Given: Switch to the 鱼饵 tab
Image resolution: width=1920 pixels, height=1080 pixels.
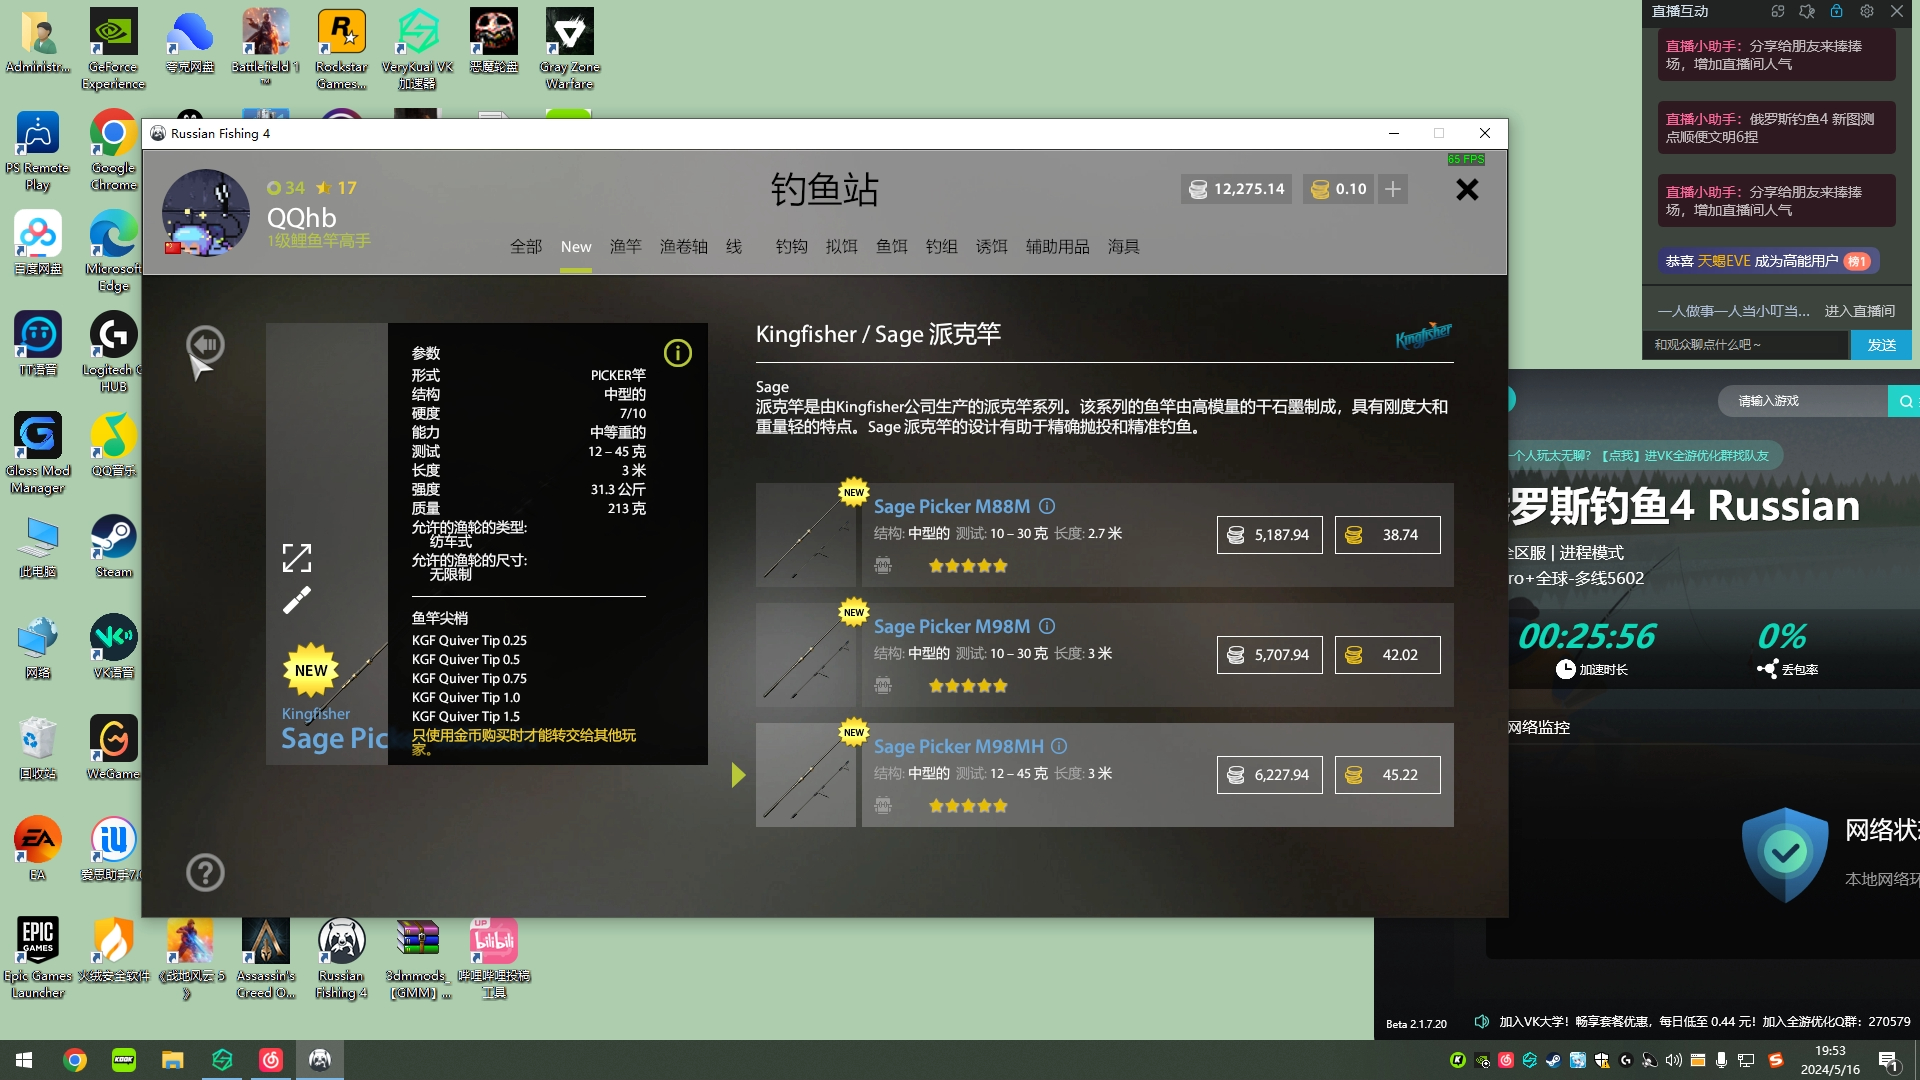Looking at the screenshot, I should click(892, 247).
